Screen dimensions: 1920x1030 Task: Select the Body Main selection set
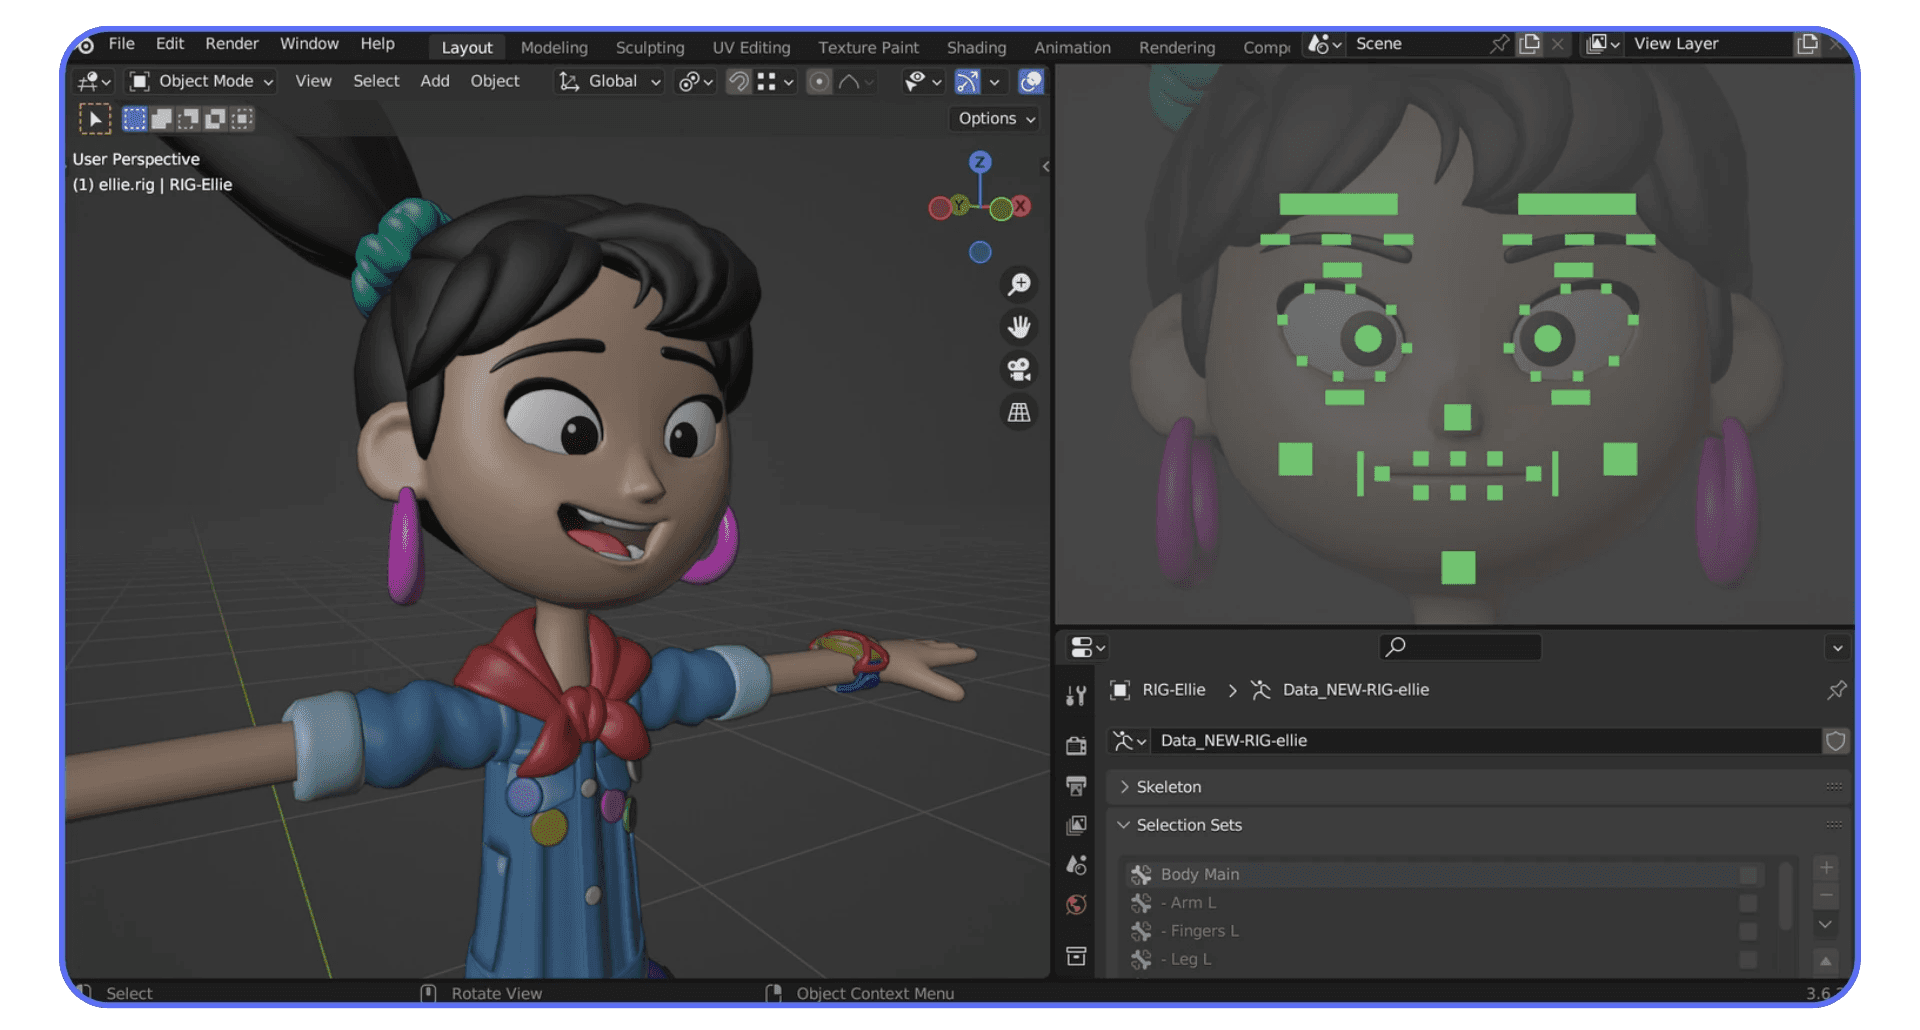1200,873
